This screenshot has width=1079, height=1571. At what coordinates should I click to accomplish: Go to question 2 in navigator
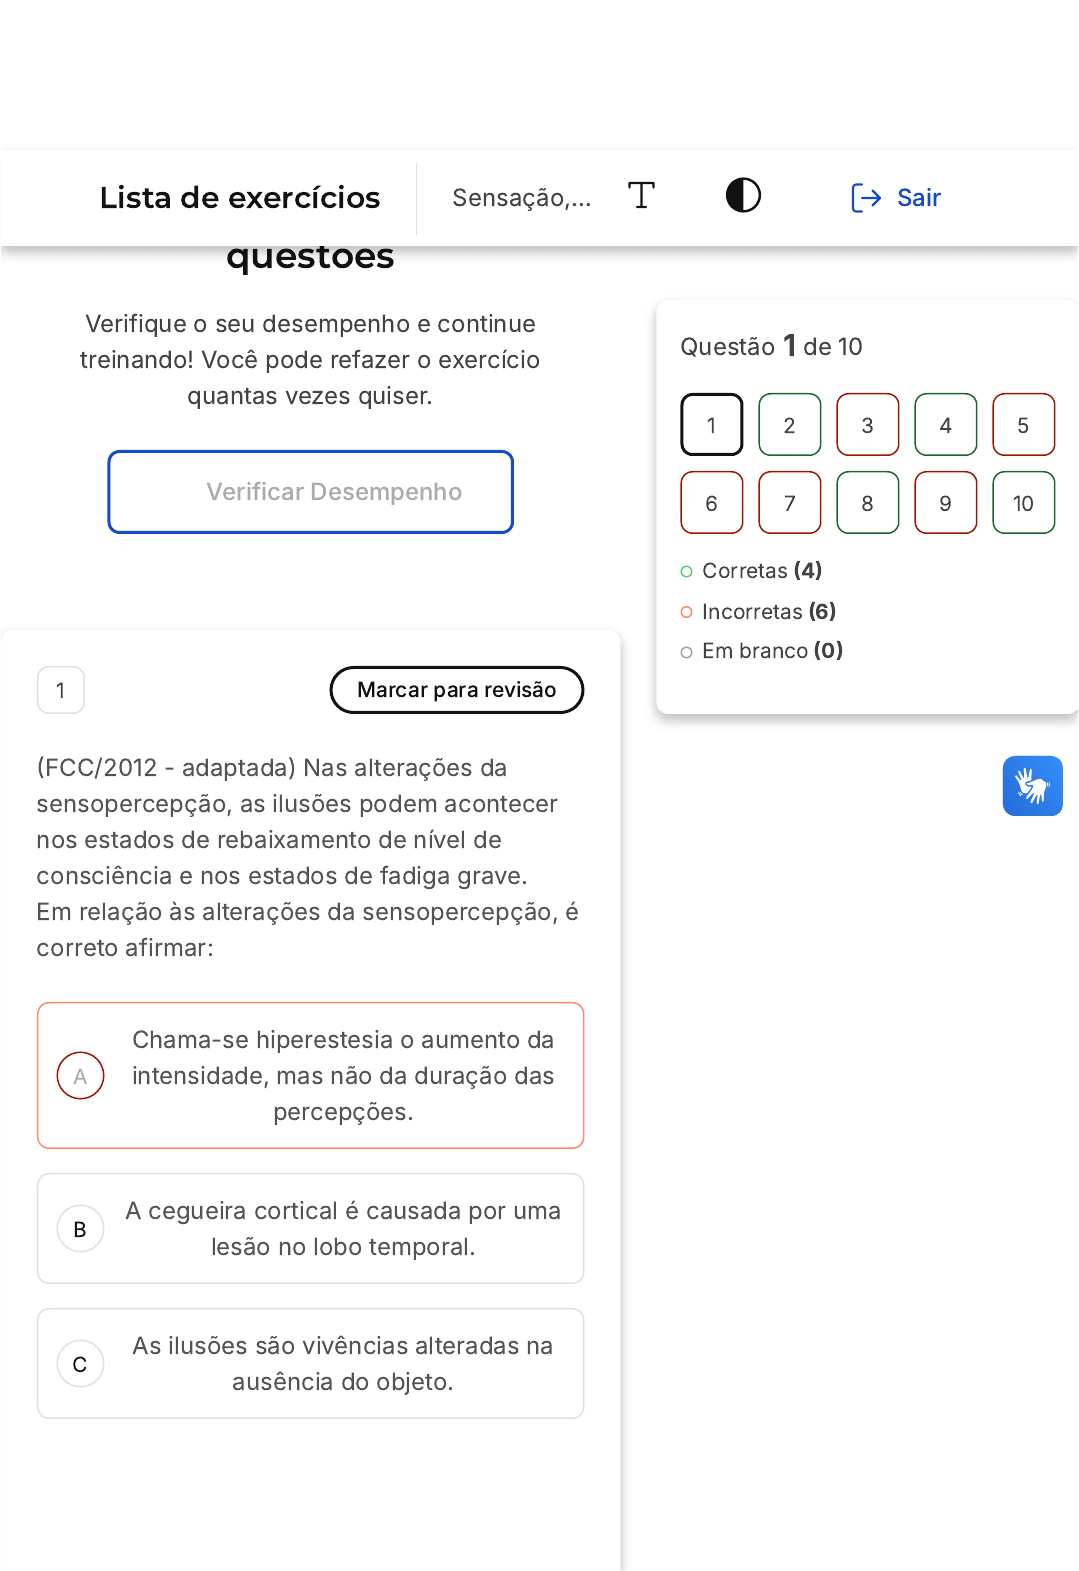(789, 425)
